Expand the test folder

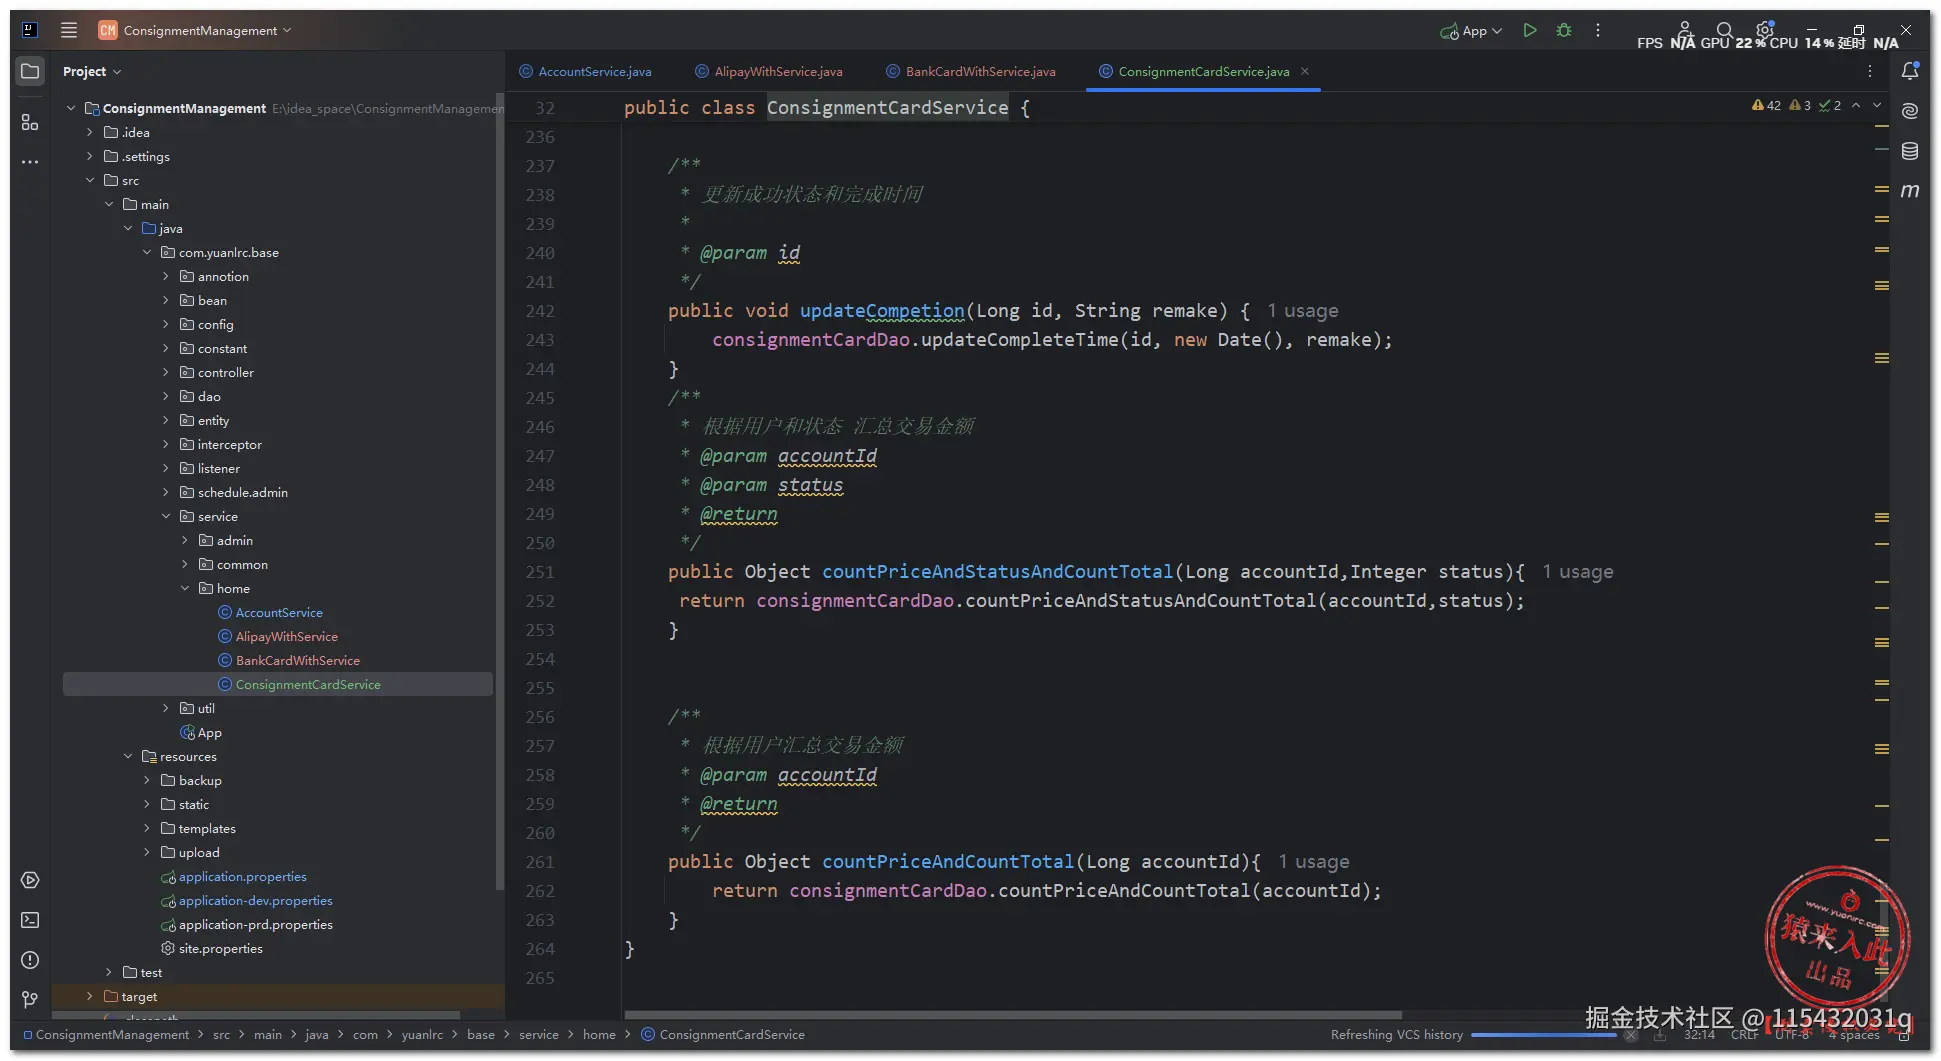pos(109,972)
